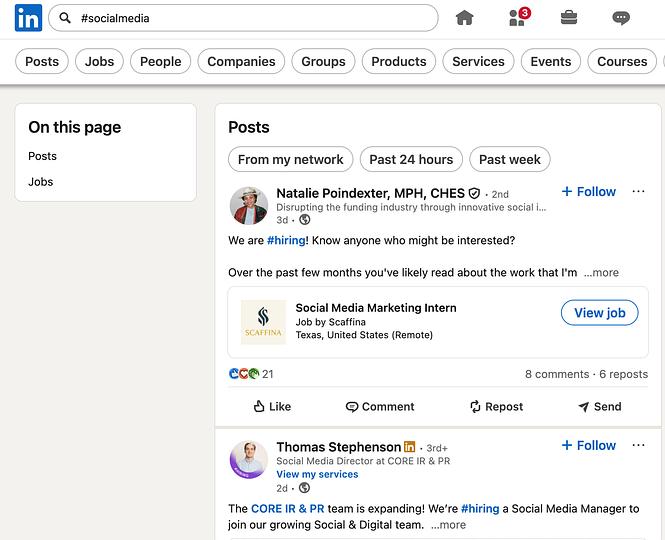Open My Network icon with 3 badge
The height and width of the screenshot is (540, 665).
tap(519, 17)
